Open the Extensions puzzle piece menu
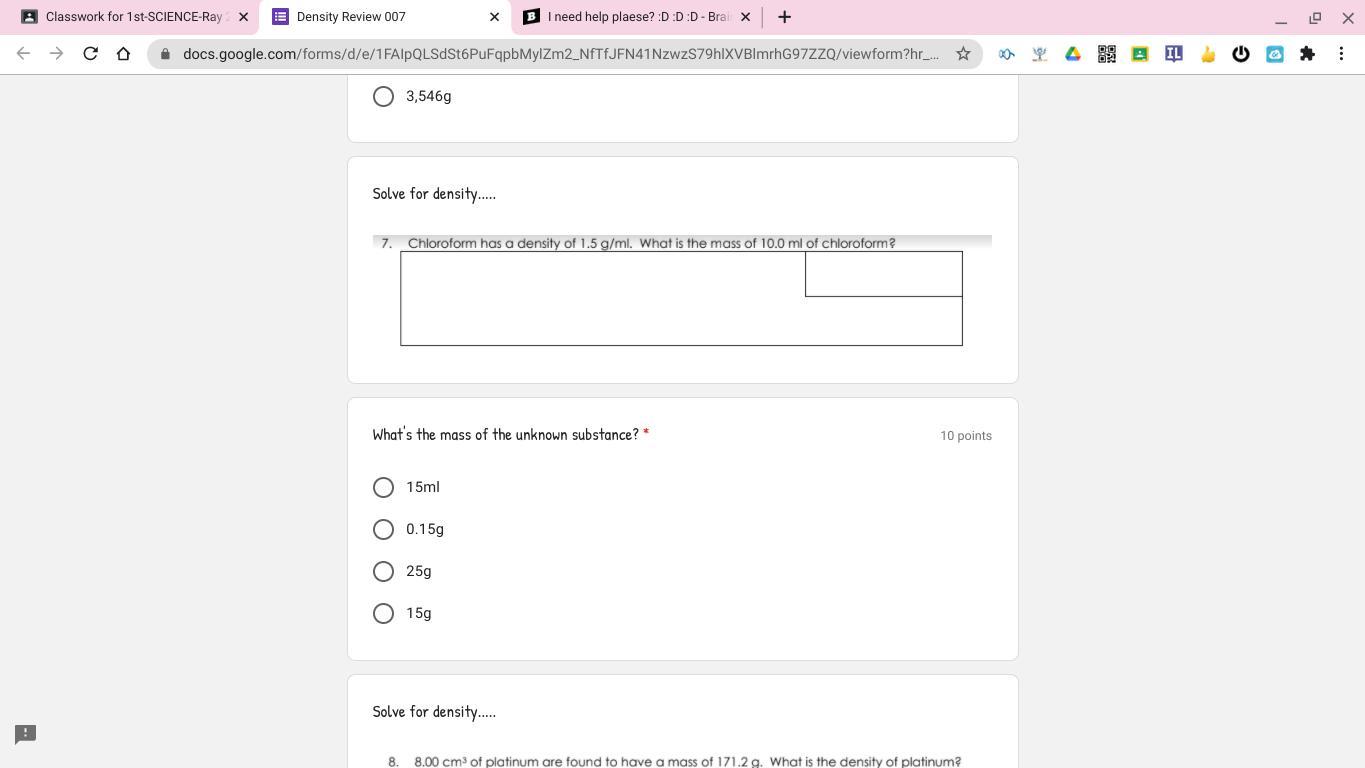The image size is (1365, 768). [x=1307, y=54]
